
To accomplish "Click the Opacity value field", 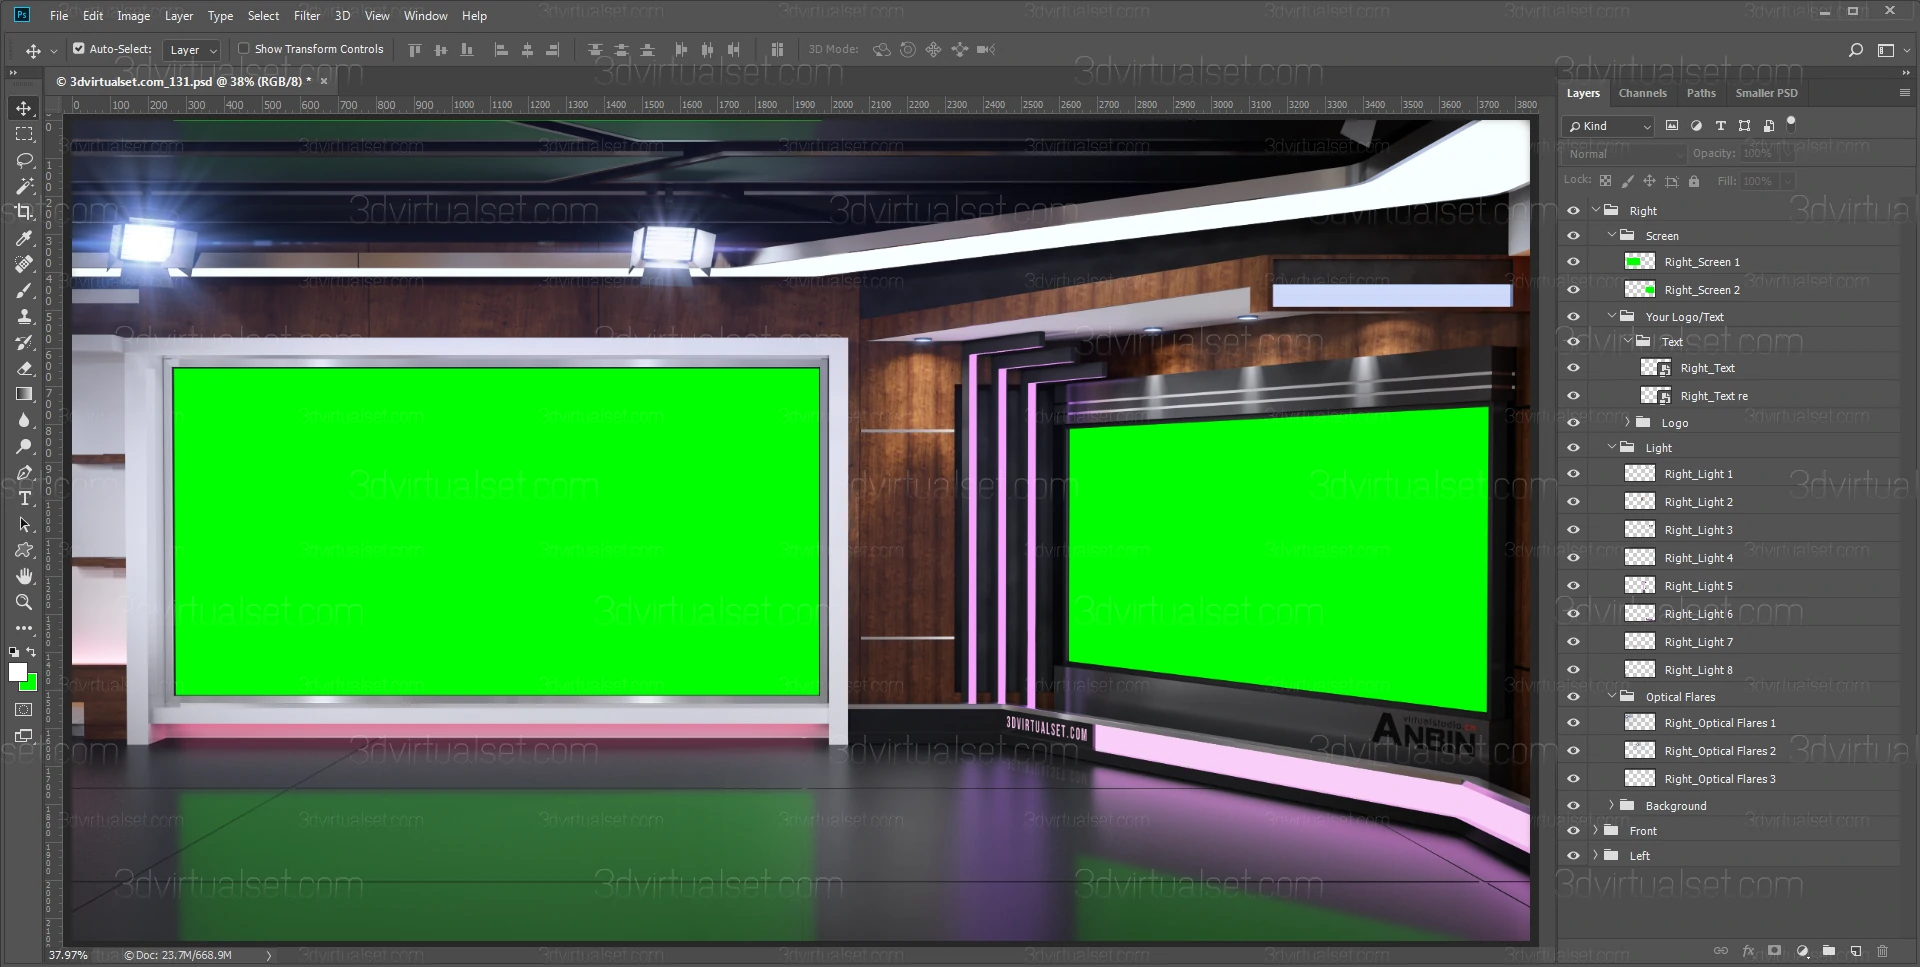I will coord(1758,154).
